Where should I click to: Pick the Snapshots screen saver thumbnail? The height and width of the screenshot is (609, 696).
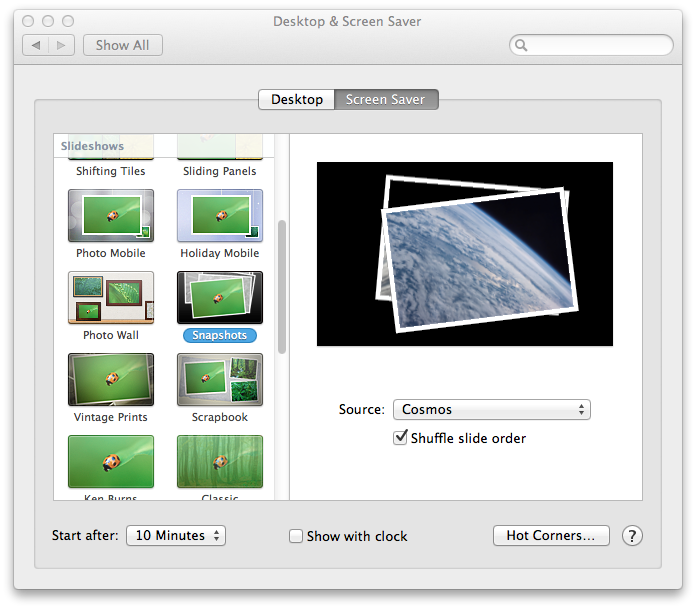[220, 297]
